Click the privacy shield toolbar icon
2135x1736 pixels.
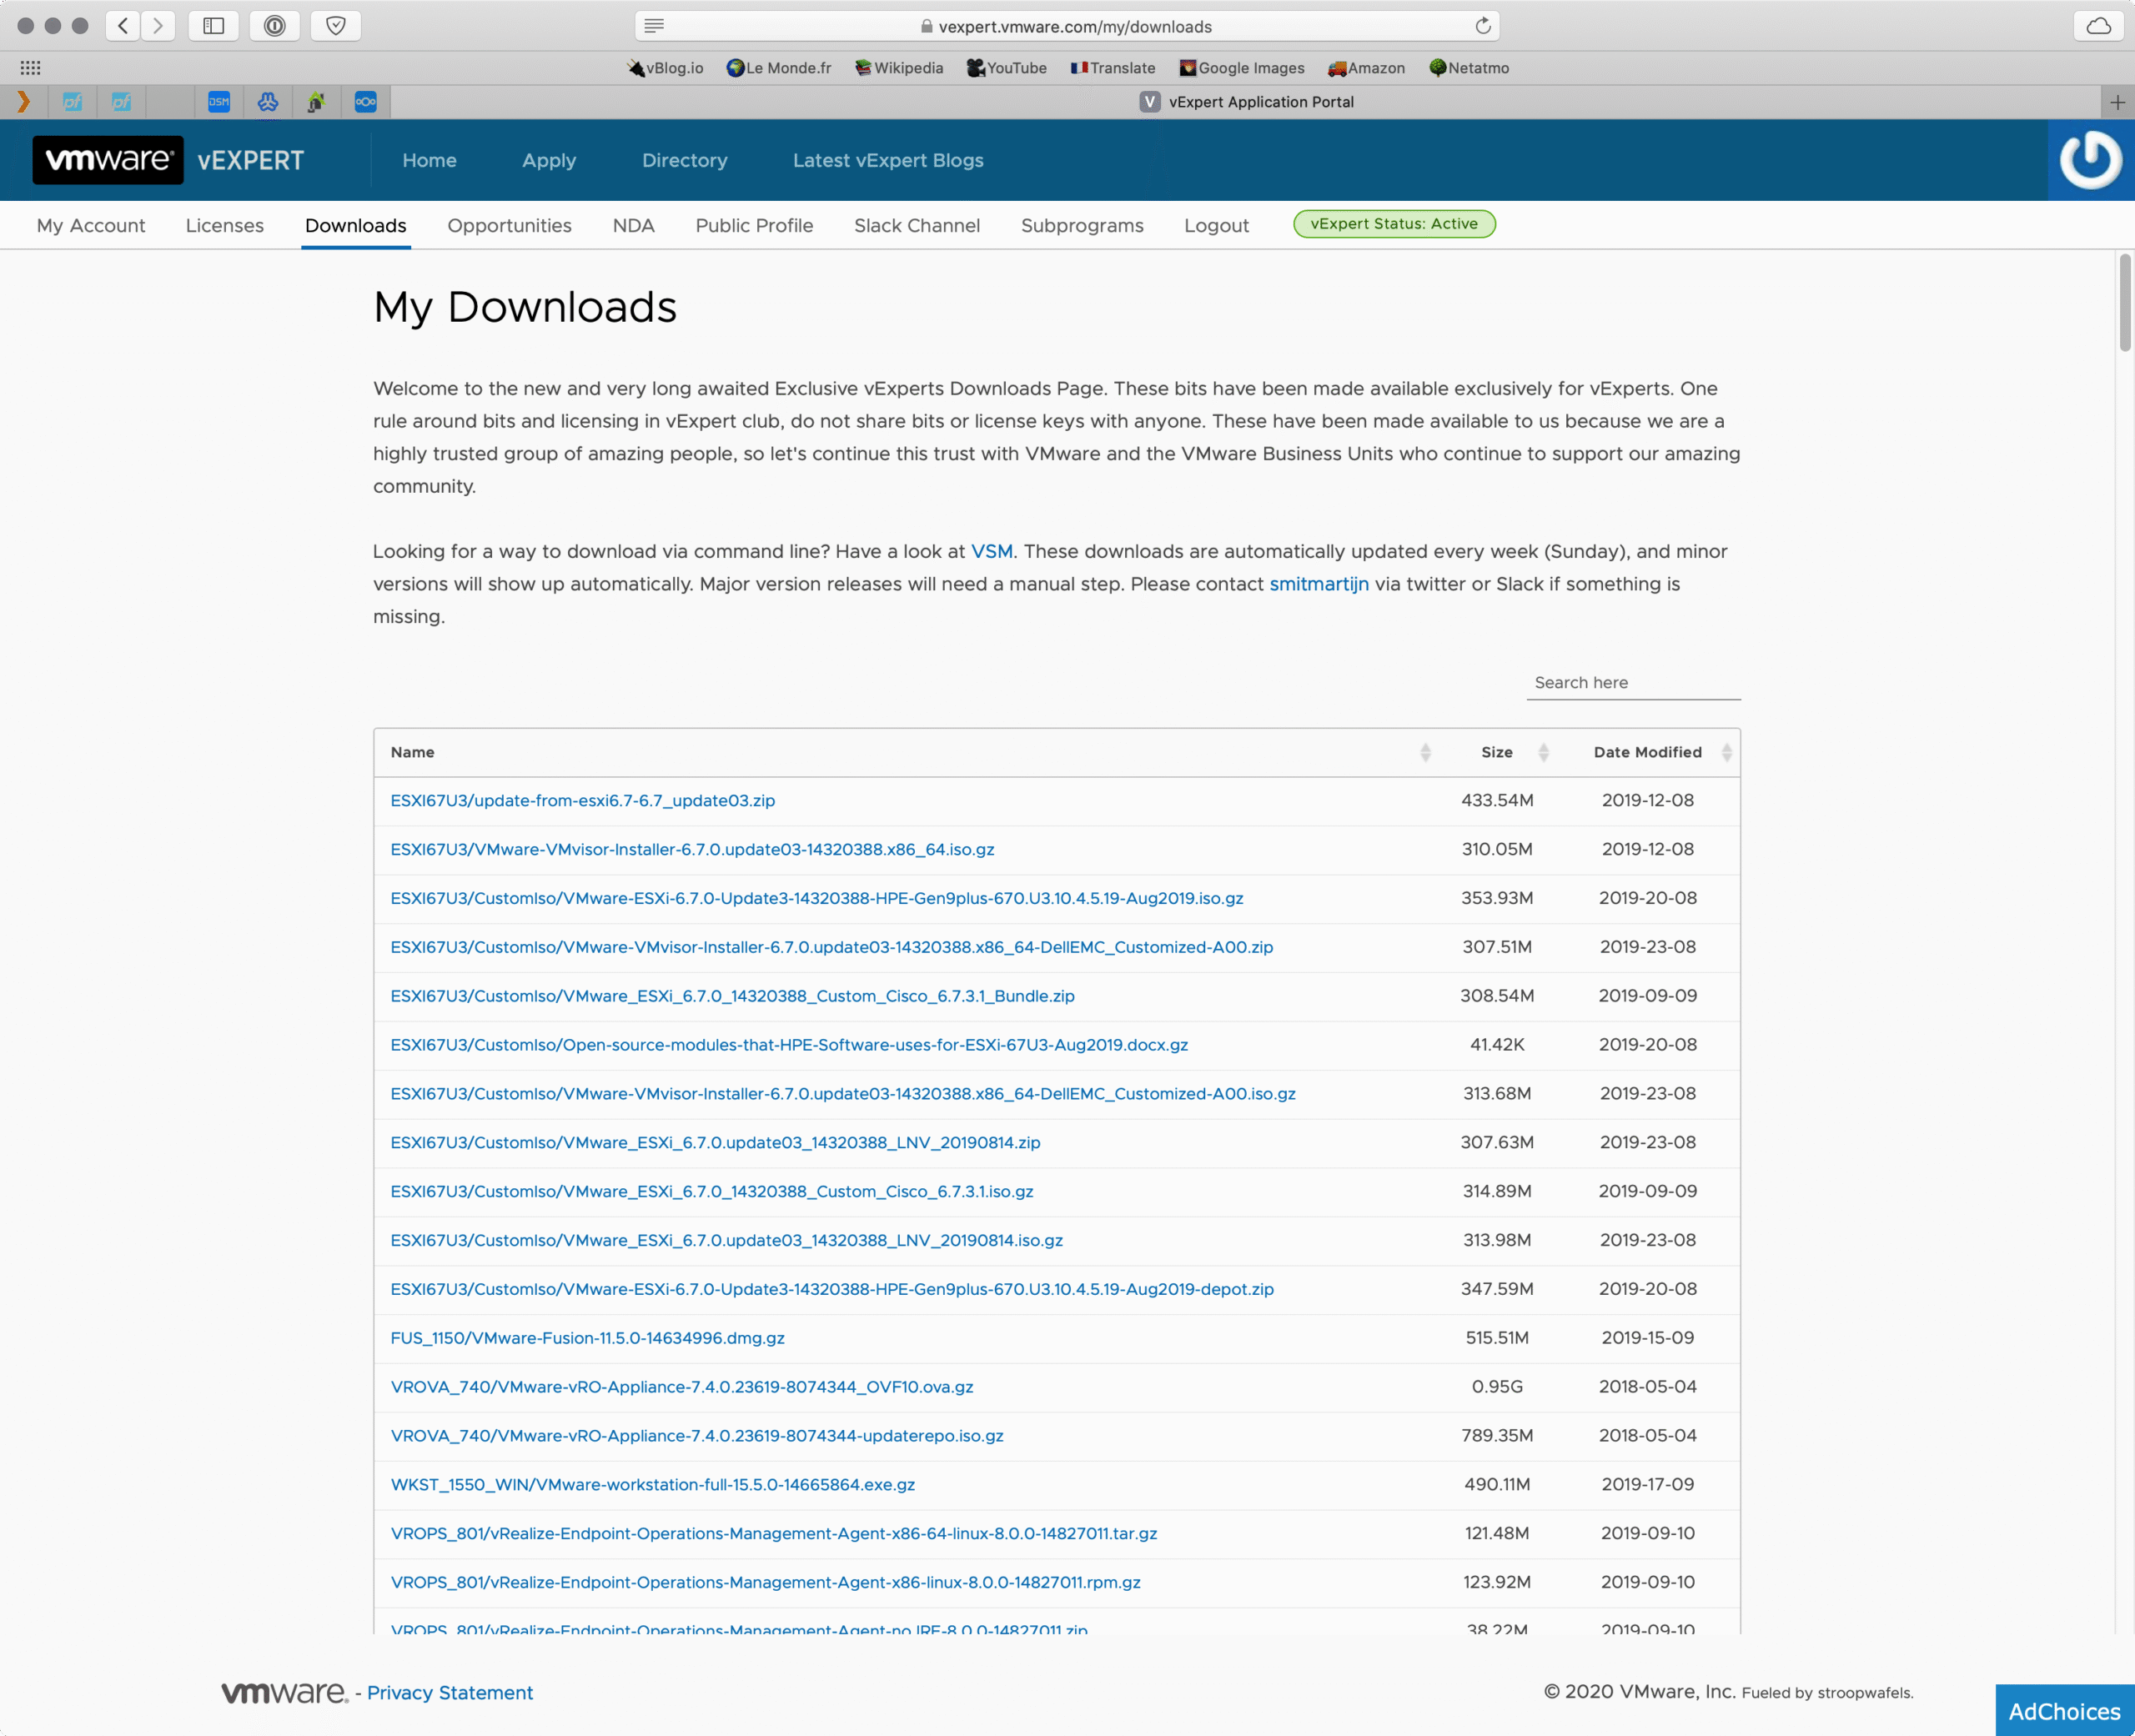pyautogui.click(x=336, y=26)
